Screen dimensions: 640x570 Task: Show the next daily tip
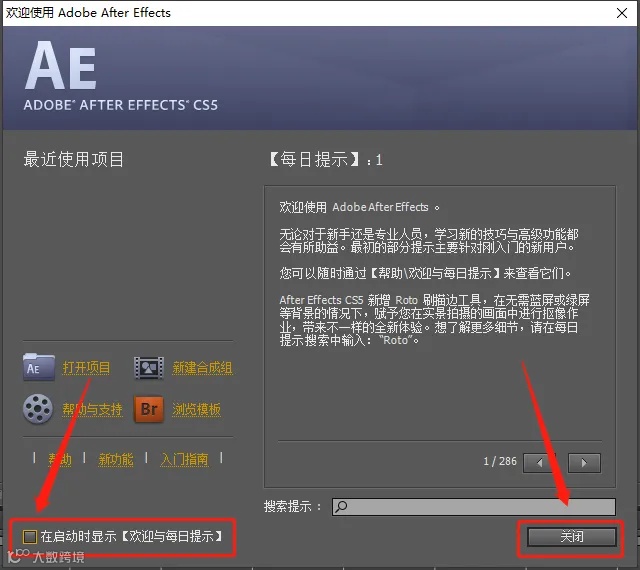pyautogui.click(x=584, y=463)
